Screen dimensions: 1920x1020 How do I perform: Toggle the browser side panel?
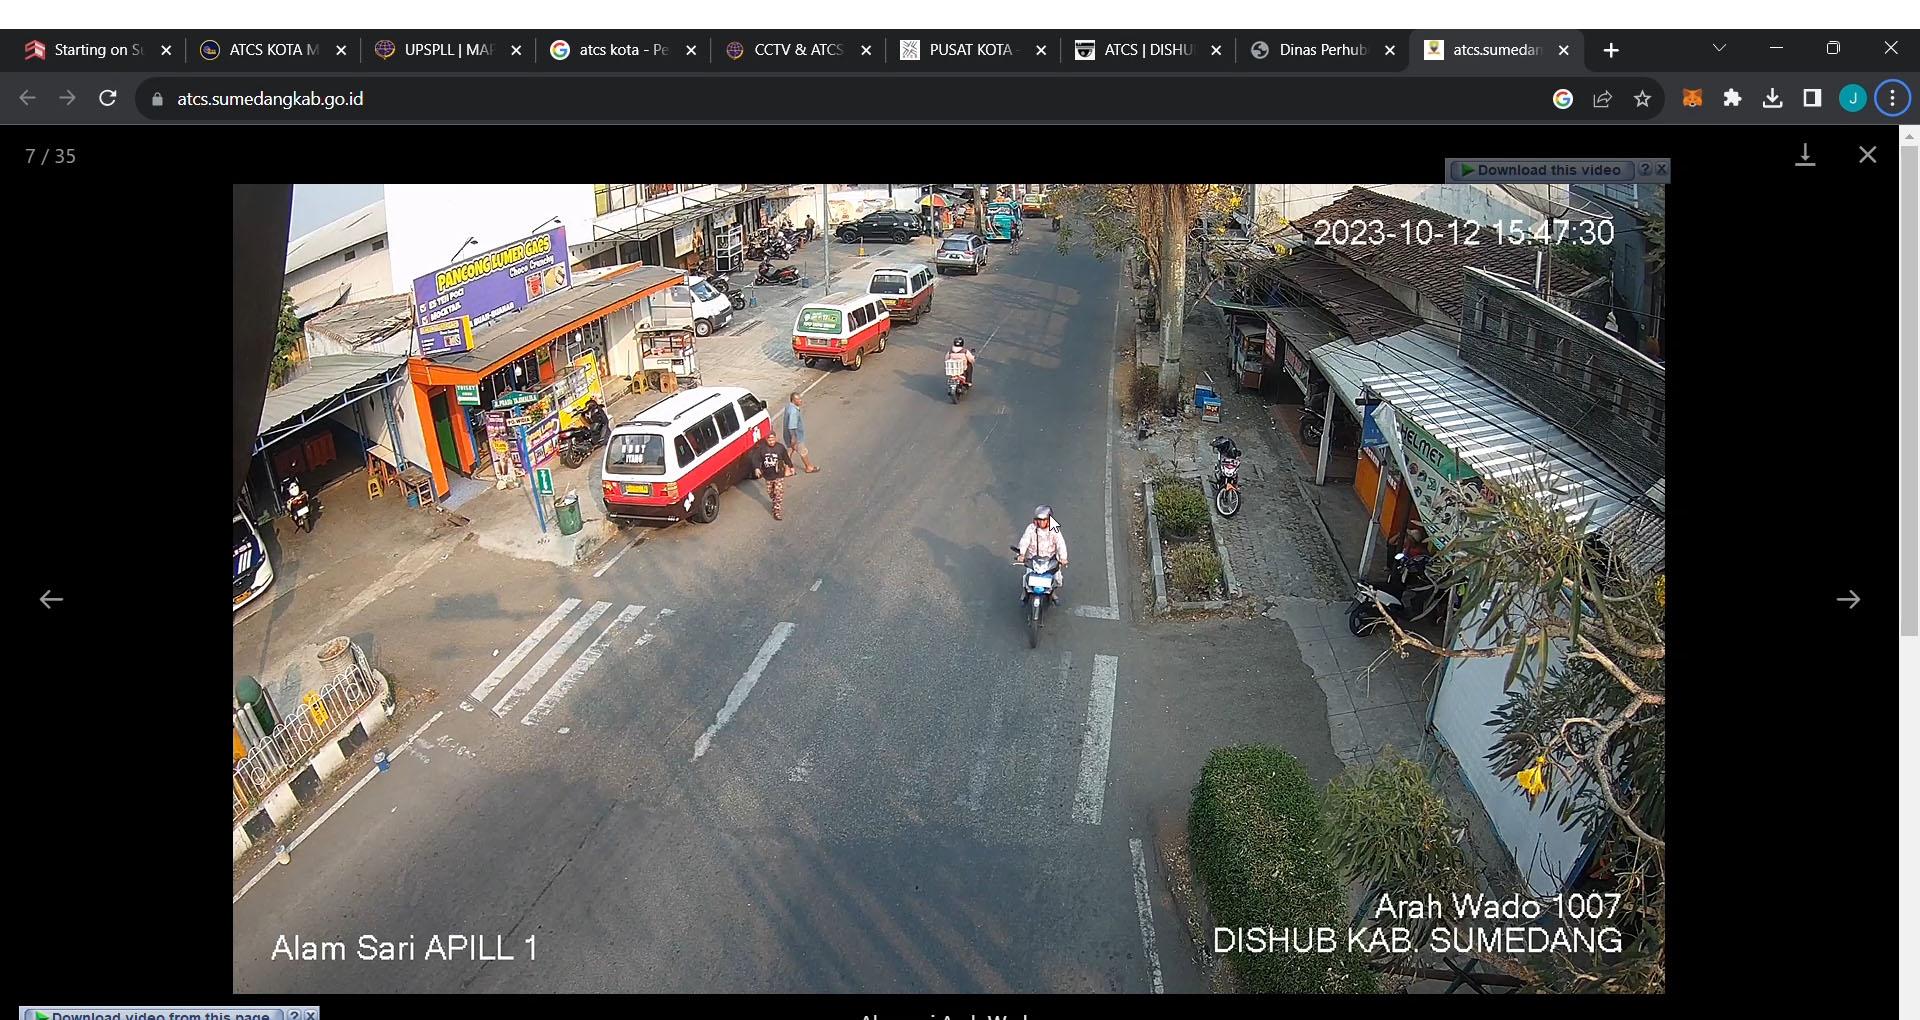[1813, 98]
